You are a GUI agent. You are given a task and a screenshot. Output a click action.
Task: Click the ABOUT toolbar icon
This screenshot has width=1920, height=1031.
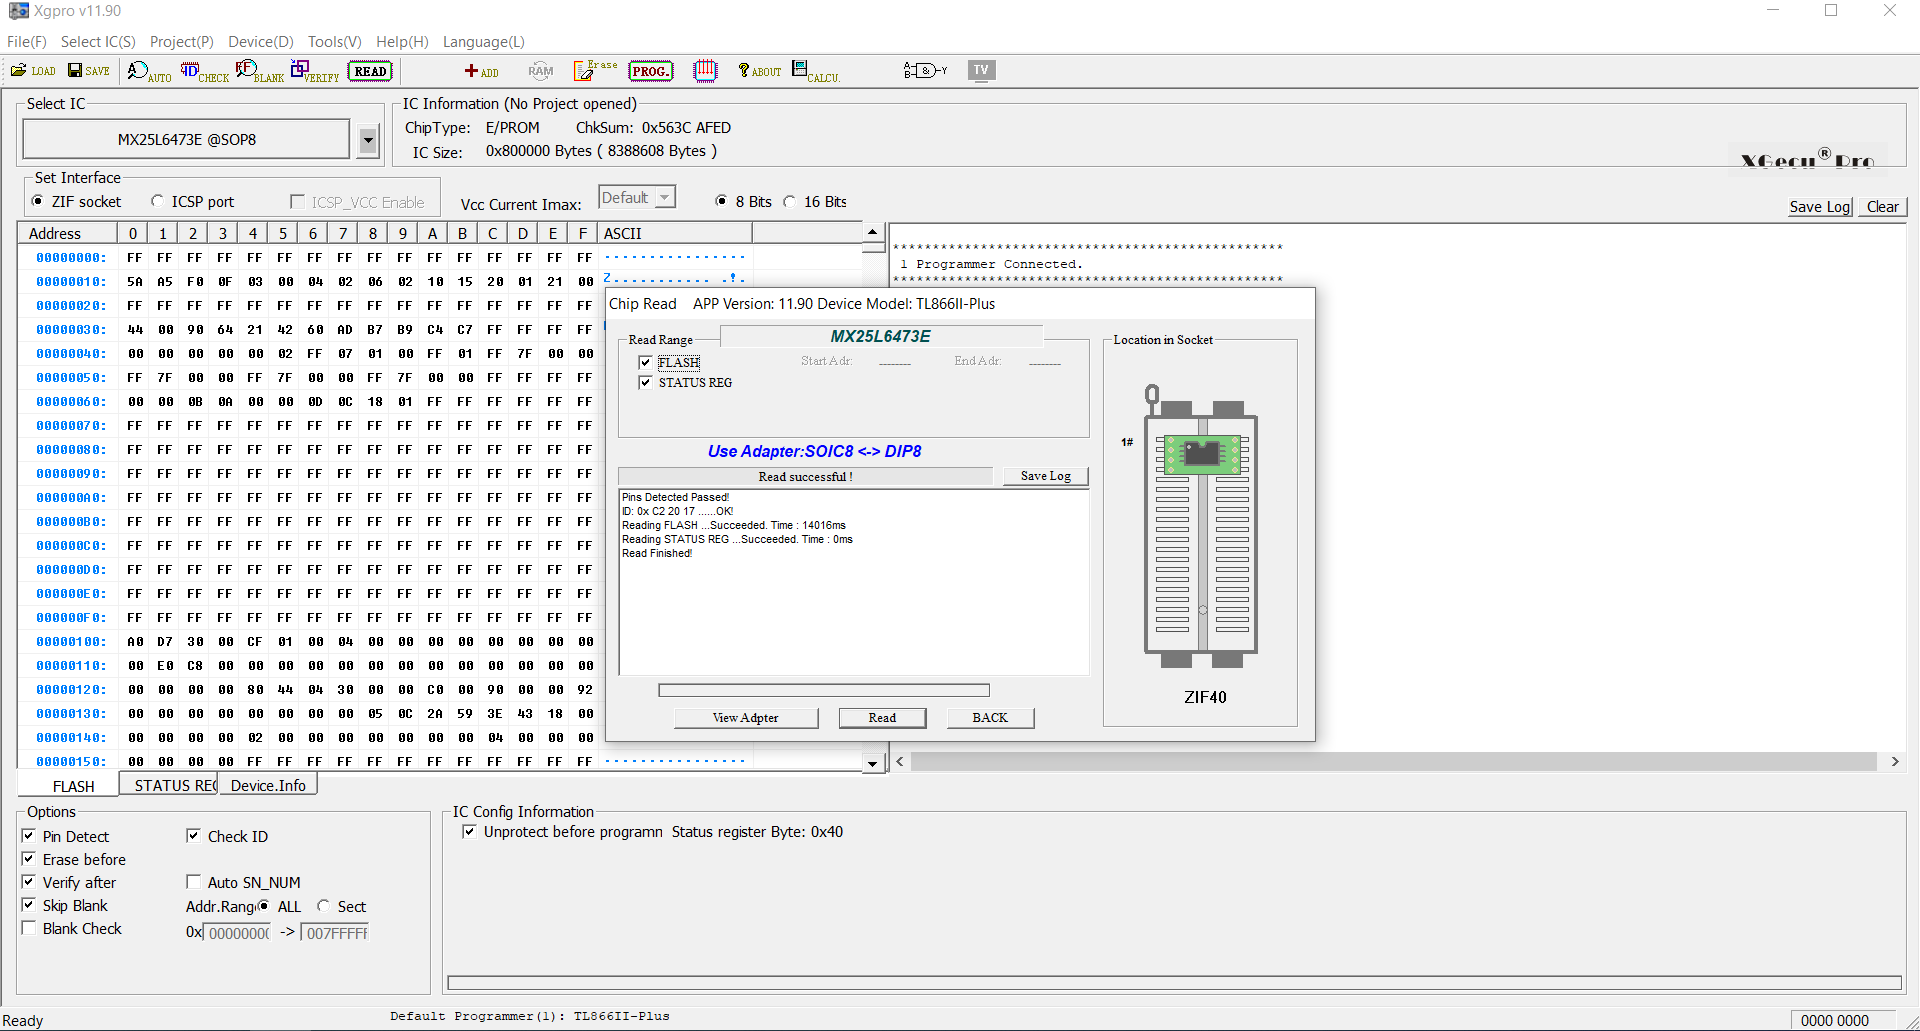pos(760,71)
